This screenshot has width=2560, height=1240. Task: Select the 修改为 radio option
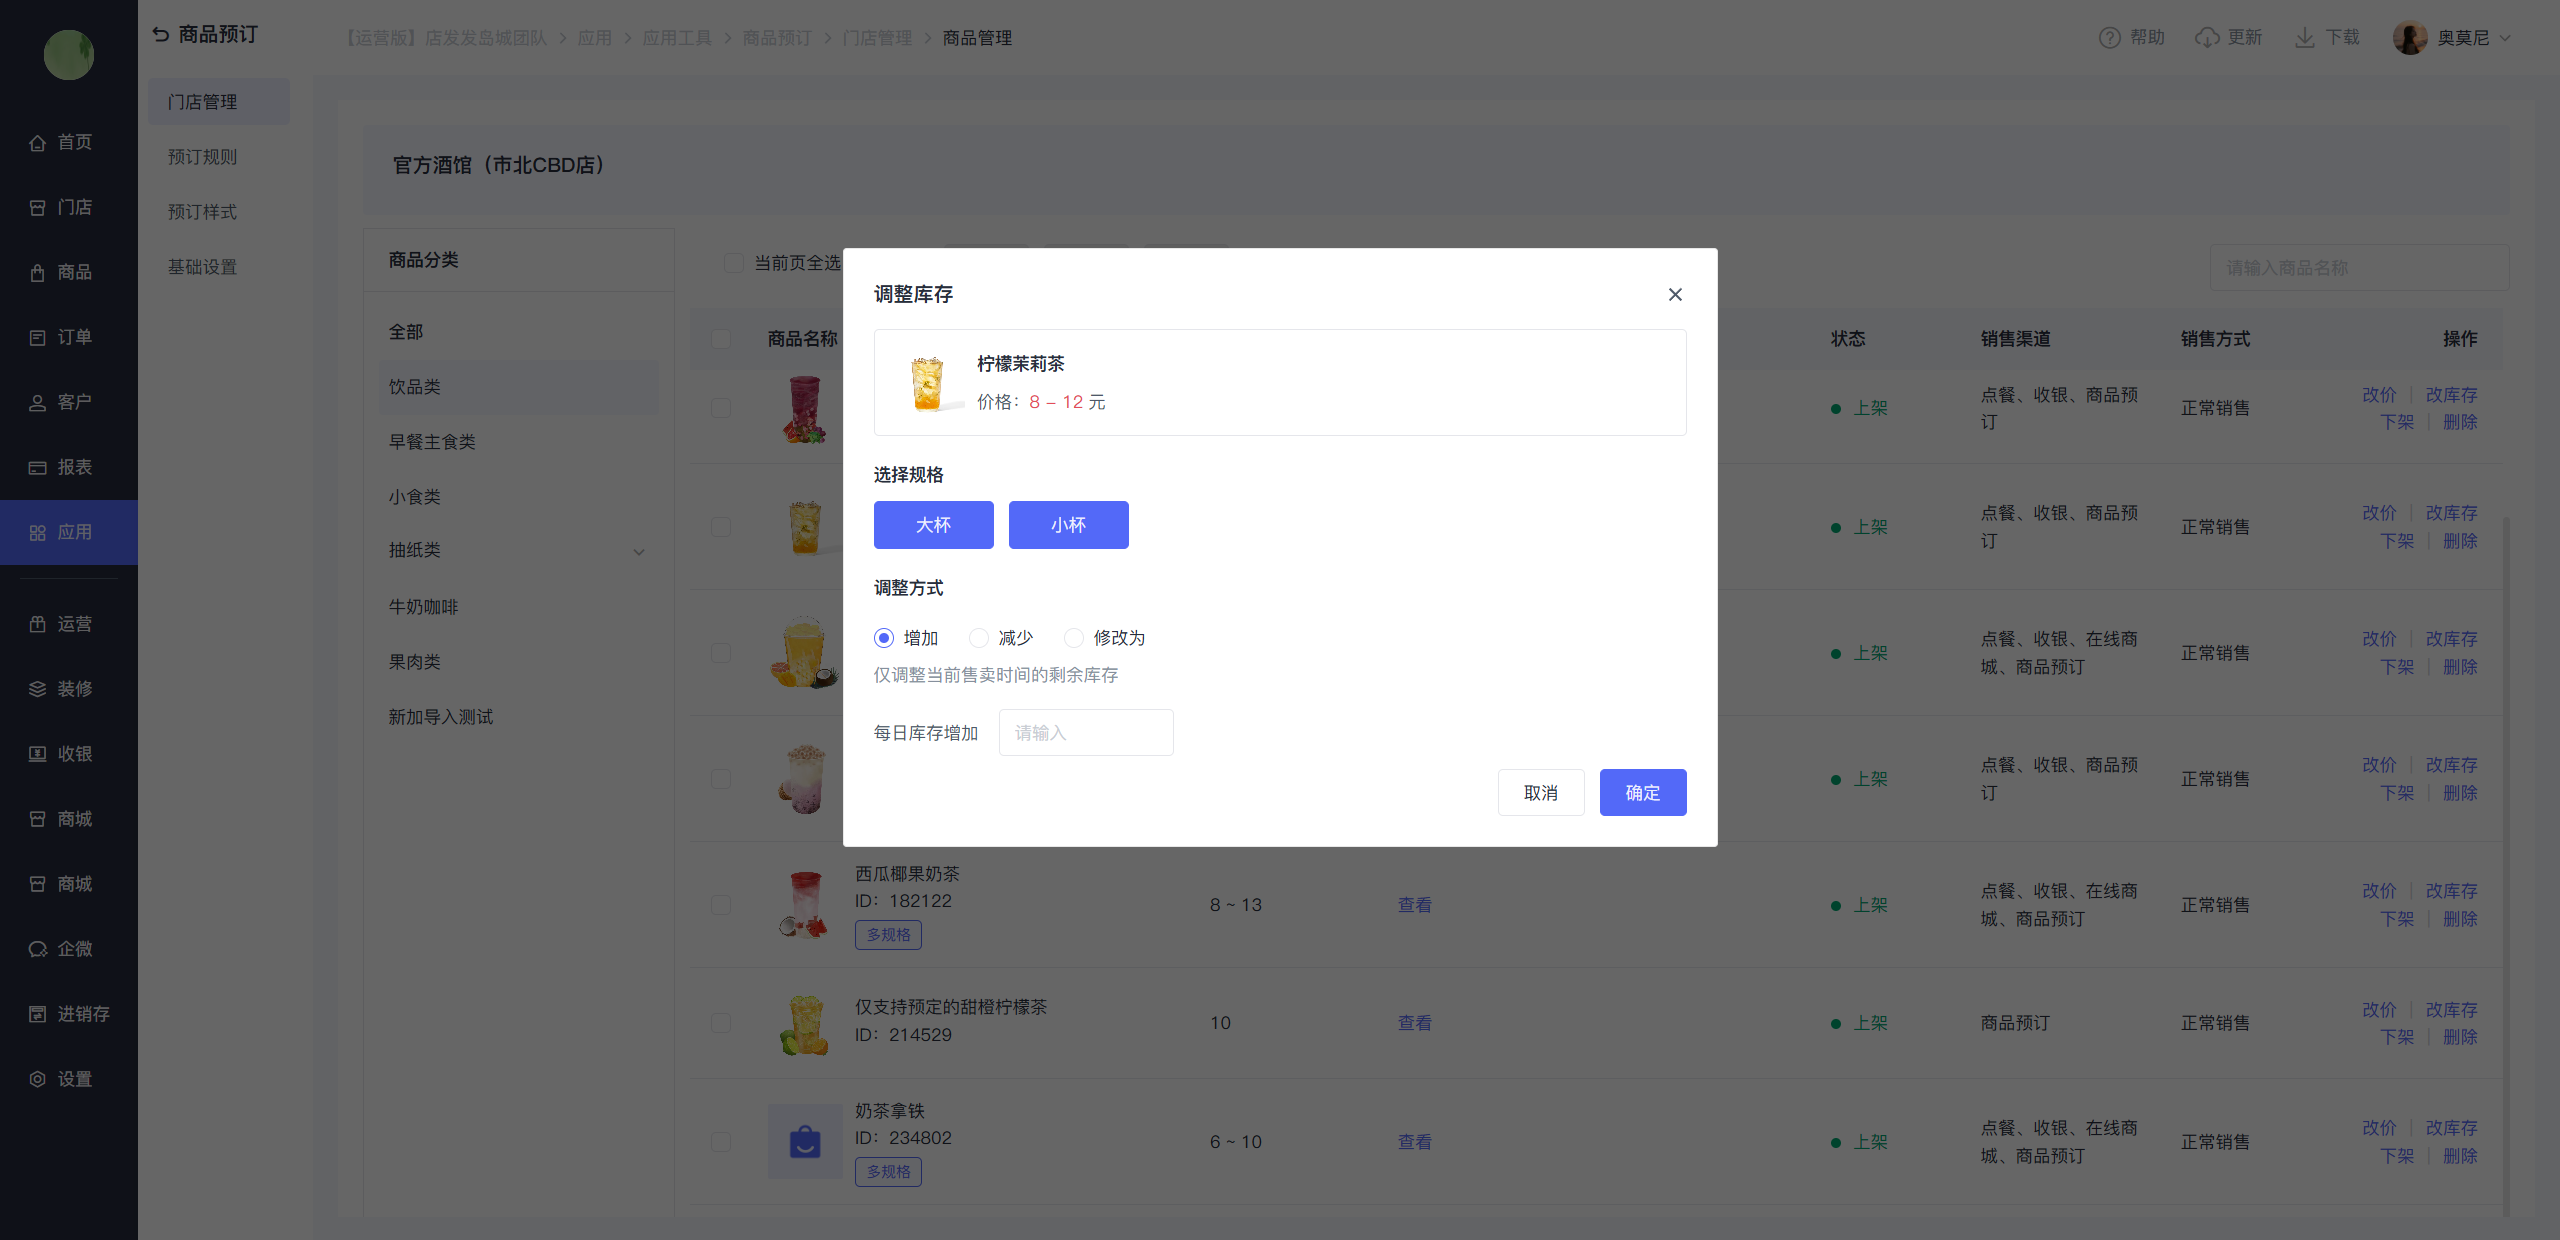[x=1074, y=638]
